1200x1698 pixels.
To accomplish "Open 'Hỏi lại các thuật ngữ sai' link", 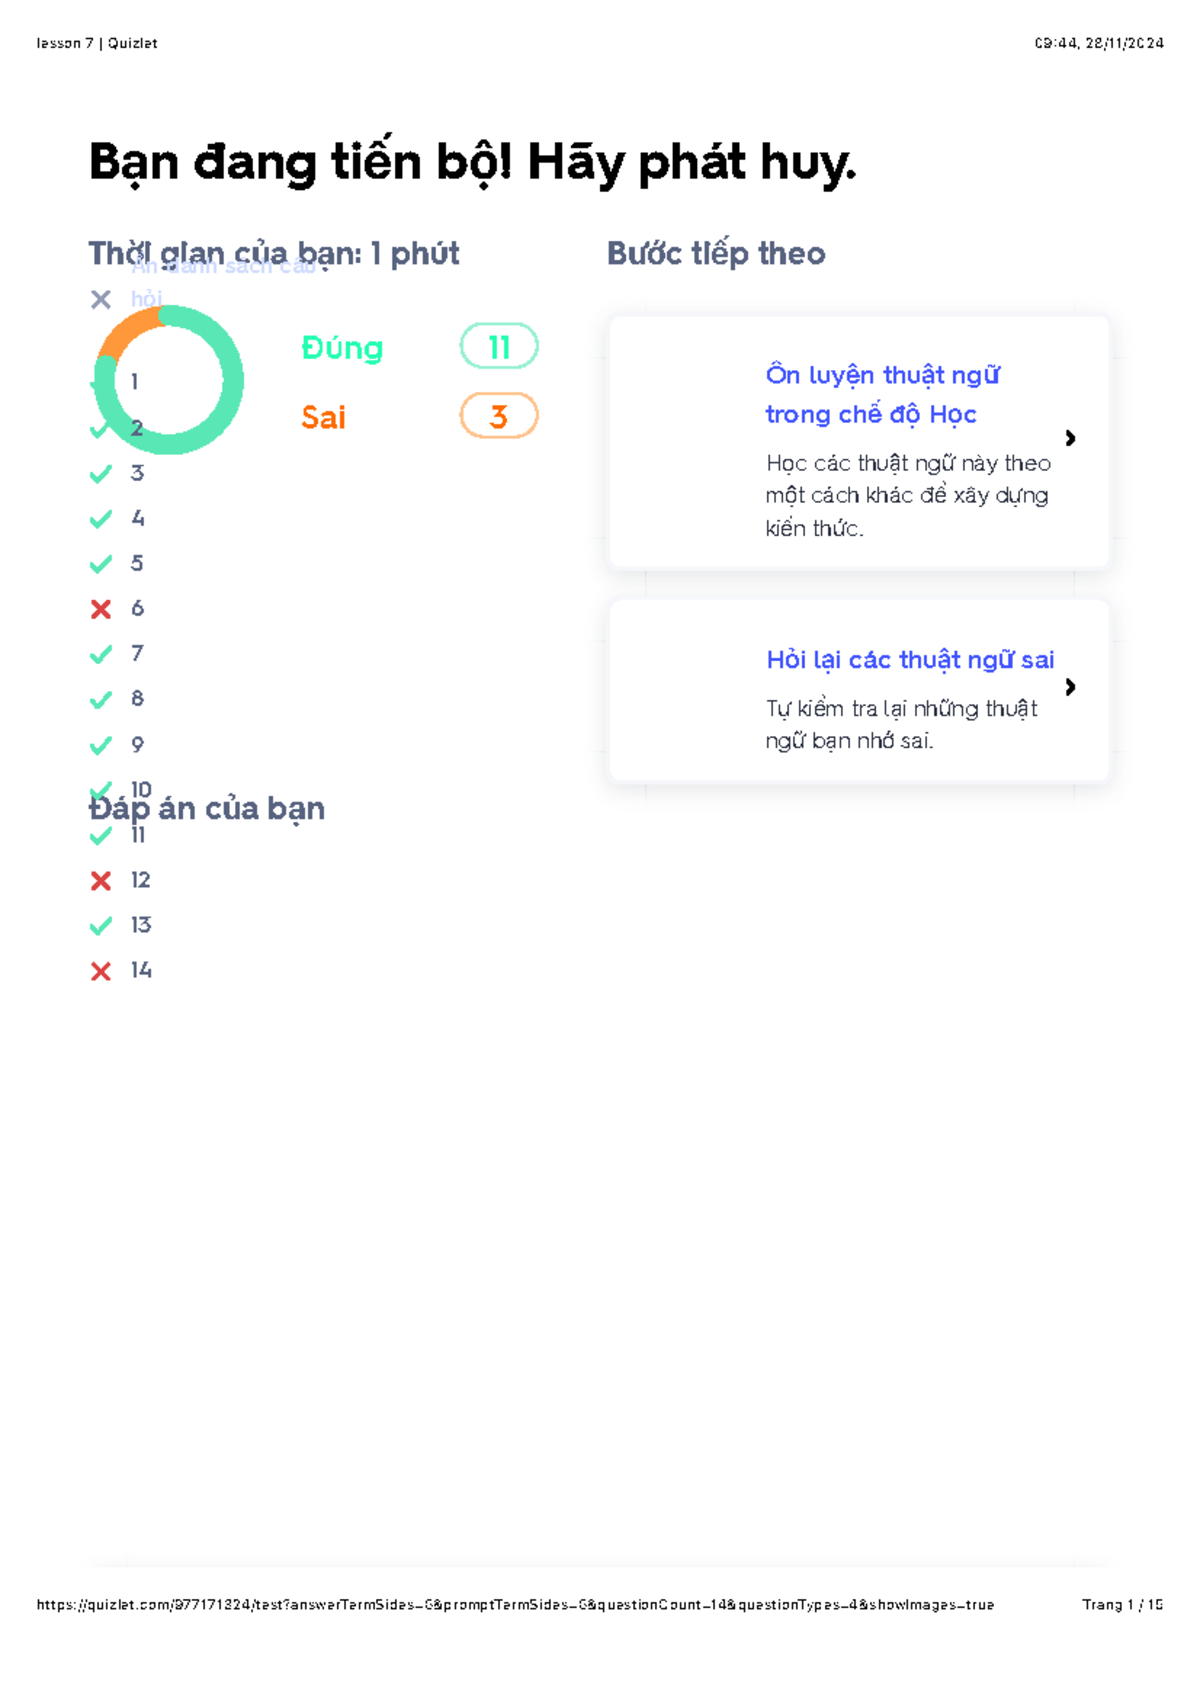I will click(909, 659).
